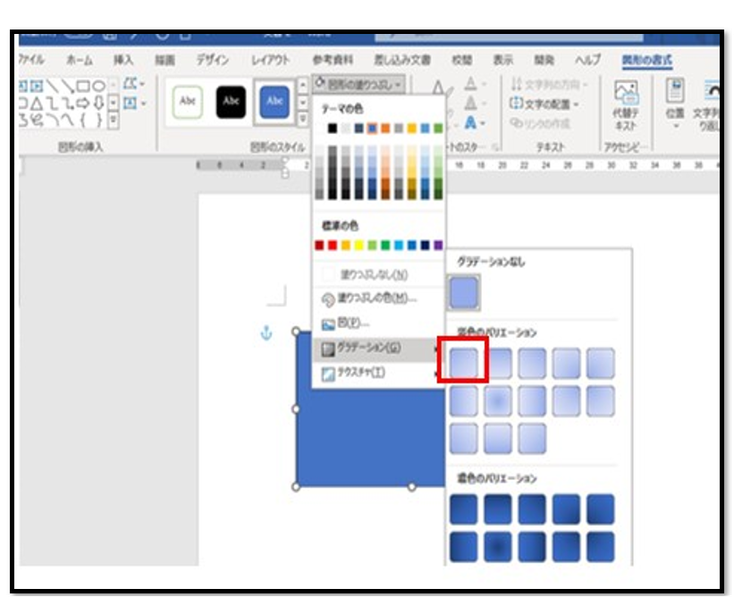Click the Edit Shape icon
This screenshot has height=597, width=734.
click(129, 85)
